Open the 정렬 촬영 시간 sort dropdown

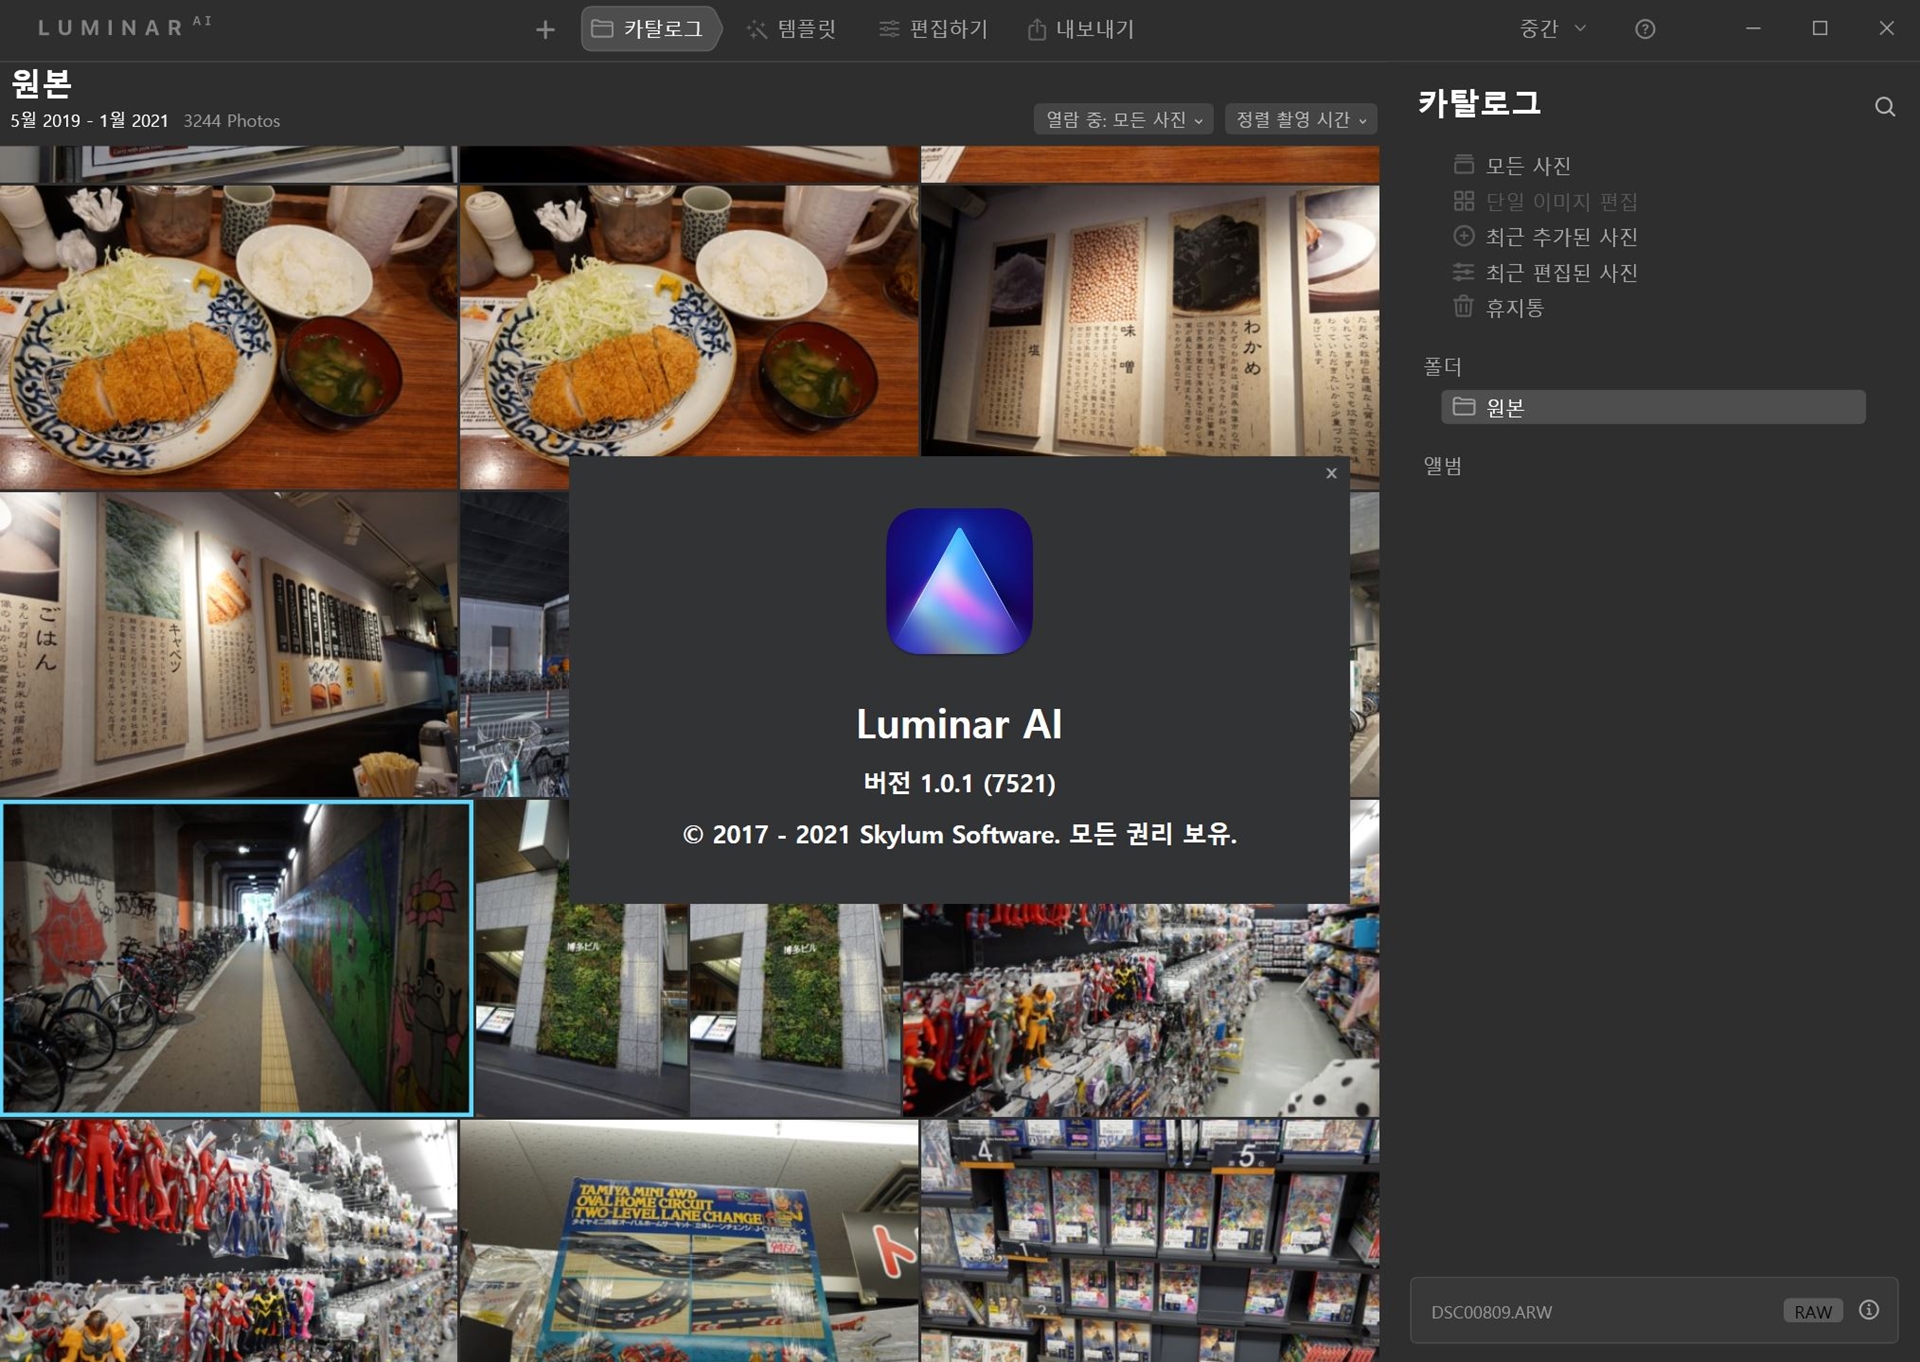click(x=1301, y=119)
